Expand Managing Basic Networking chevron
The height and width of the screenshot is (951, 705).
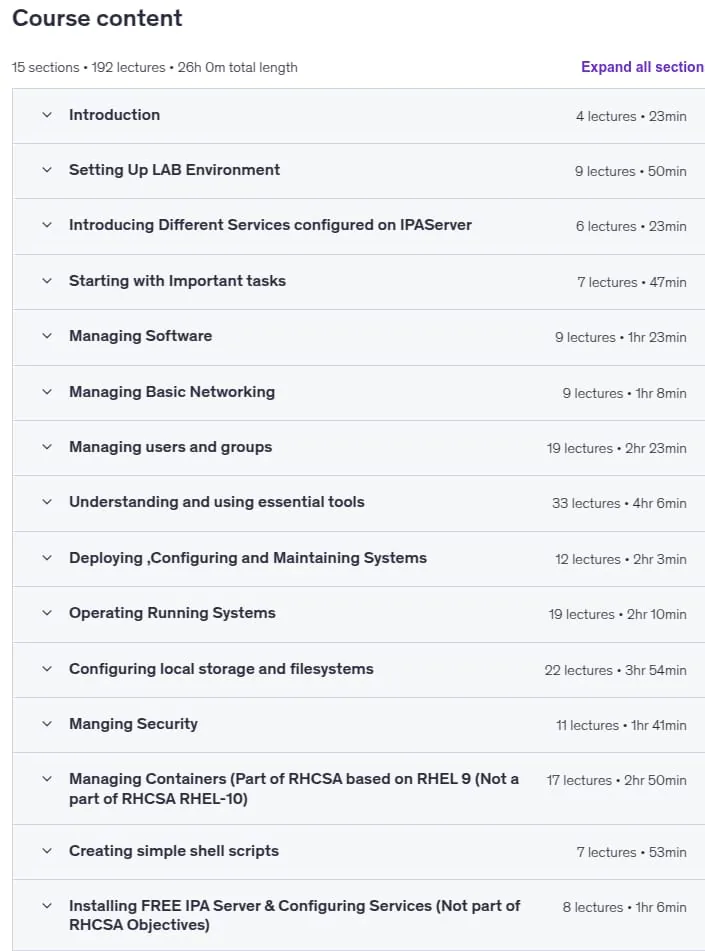tap(47, 392)
